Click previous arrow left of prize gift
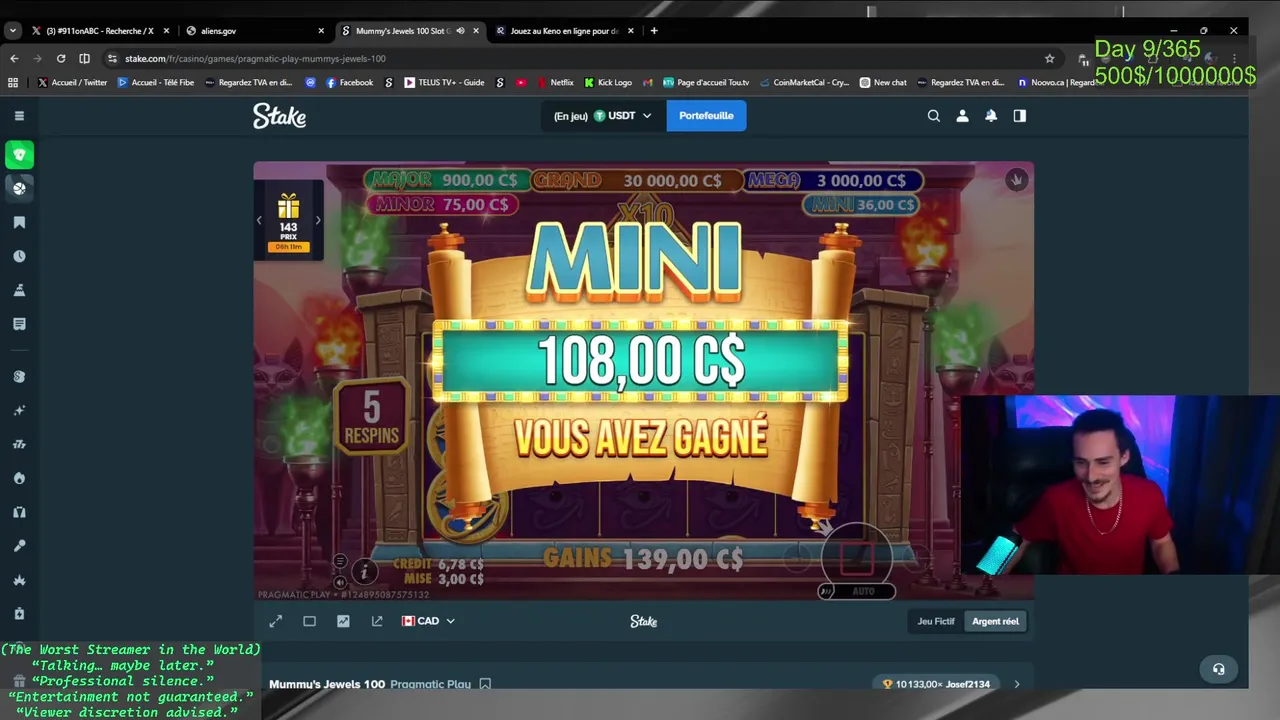 pos(259,221)
